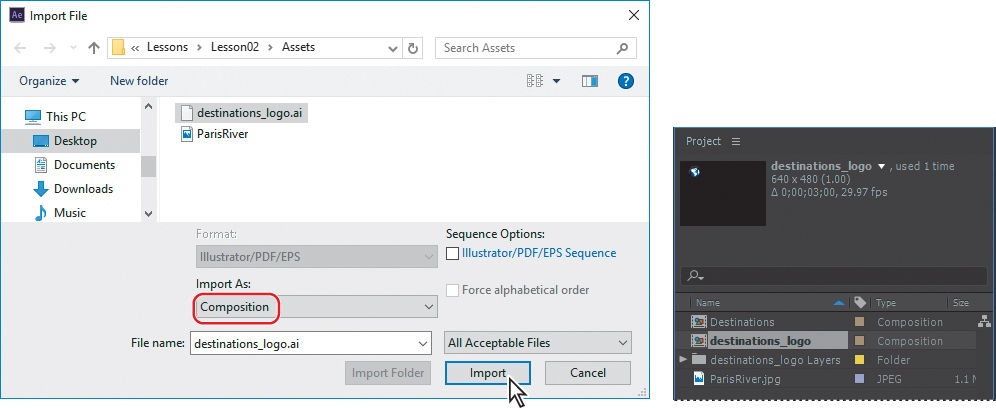Click ParisRiver.jpg lavender label swatch
The height and width of the screenshot is (408, 996).
[859, 379]
